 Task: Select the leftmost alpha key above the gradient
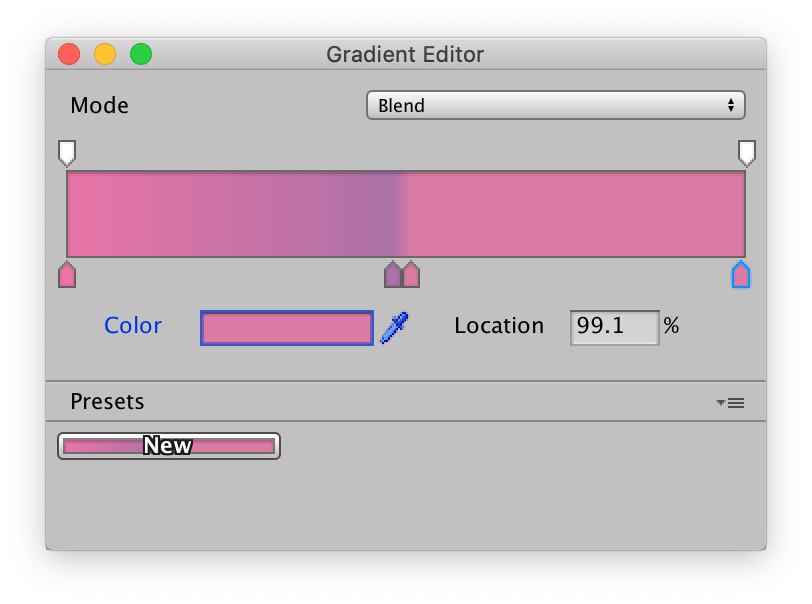[67, 150]
